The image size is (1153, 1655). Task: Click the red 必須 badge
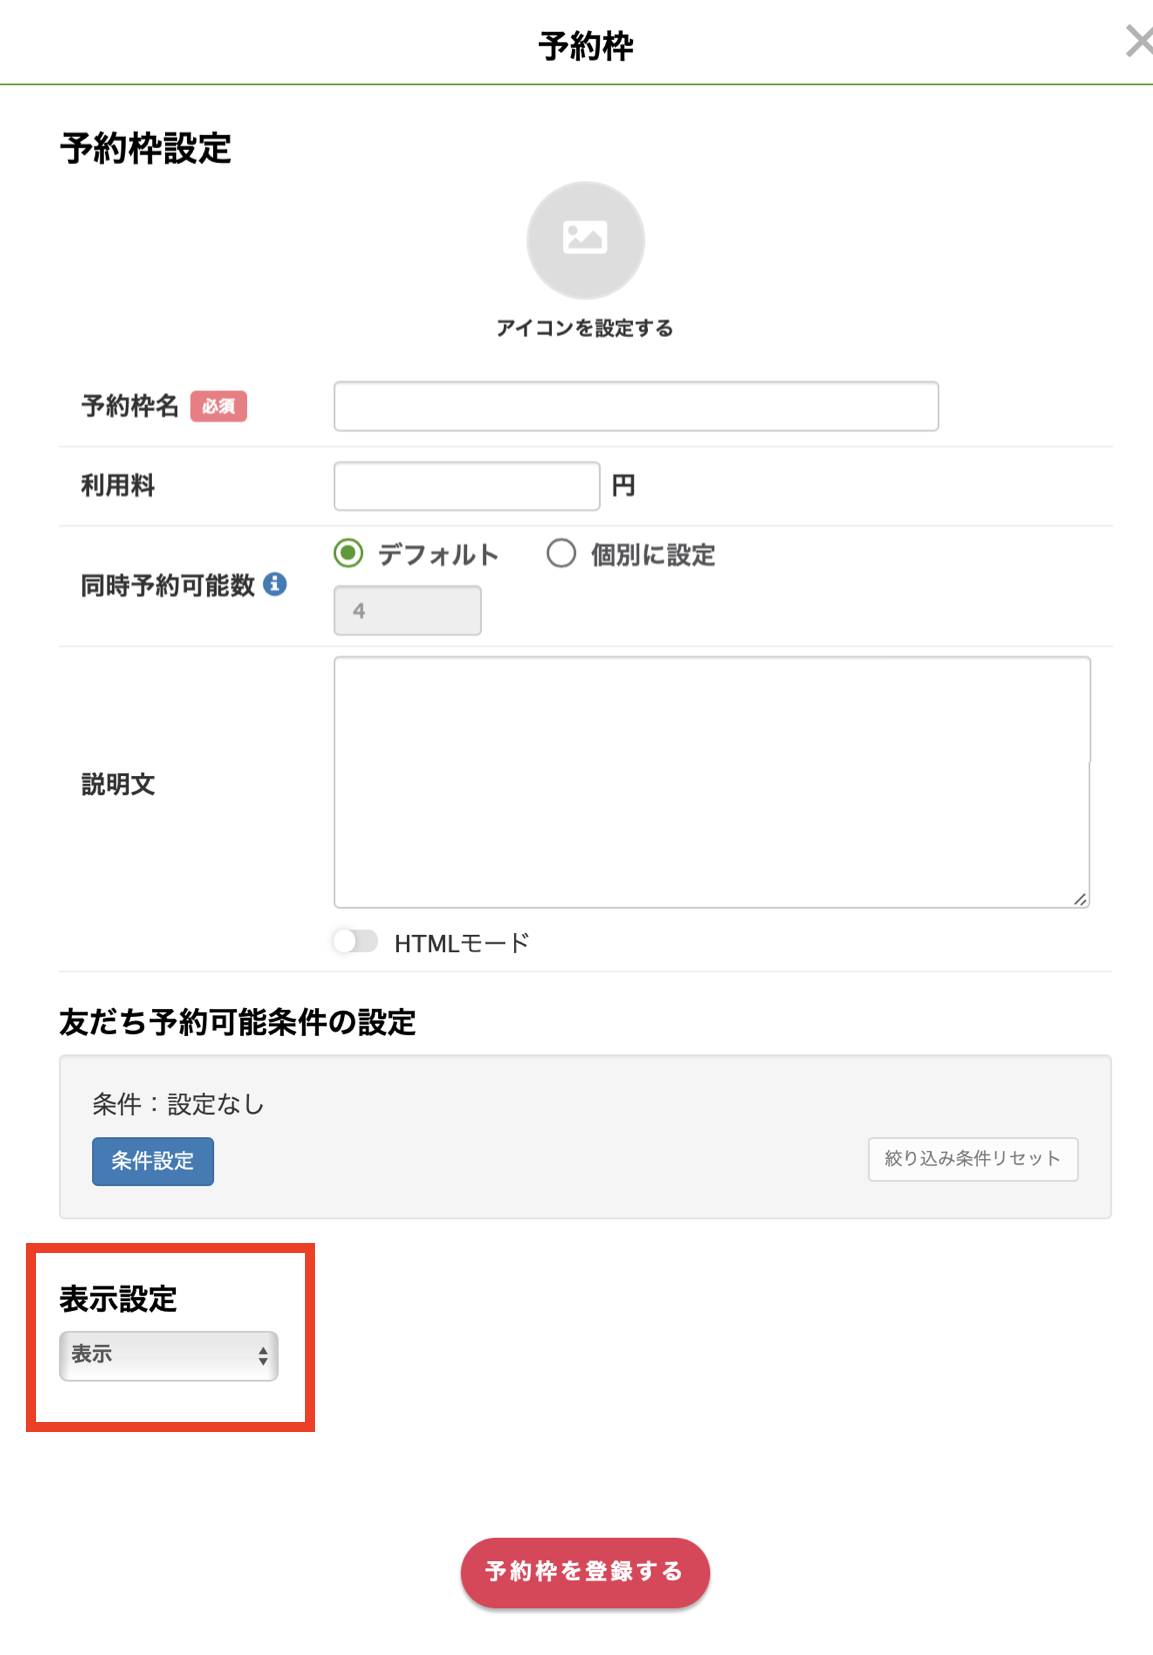tap(218, 406)
